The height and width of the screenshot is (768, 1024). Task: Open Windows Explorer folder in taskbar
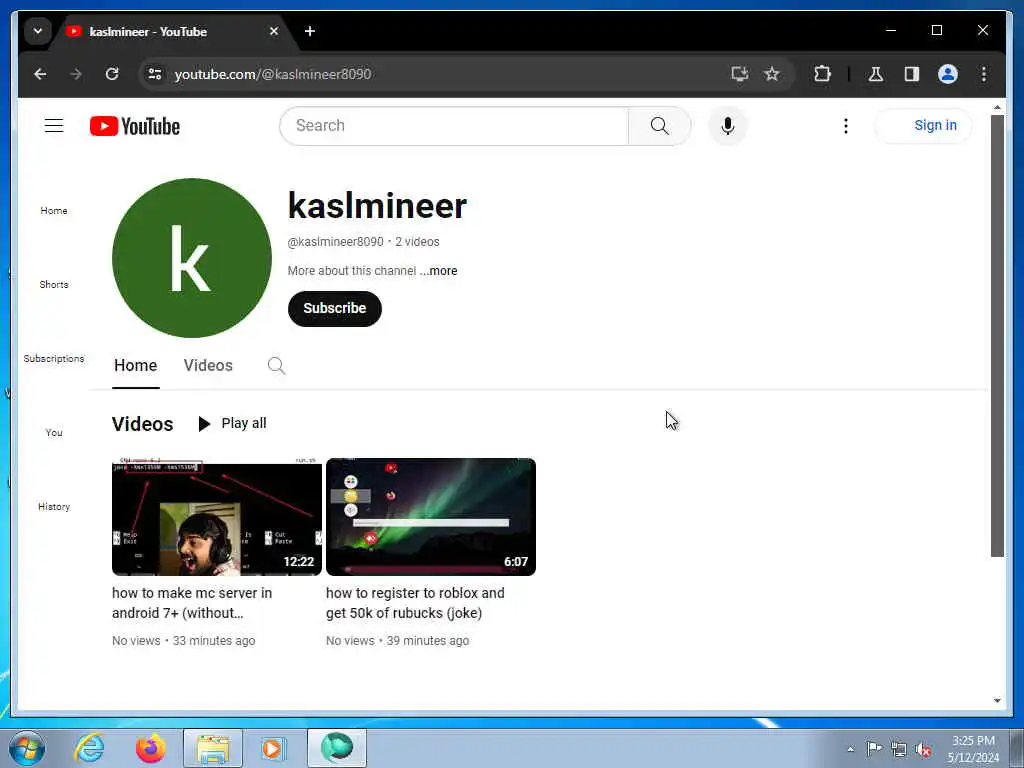tap(213, 748)
